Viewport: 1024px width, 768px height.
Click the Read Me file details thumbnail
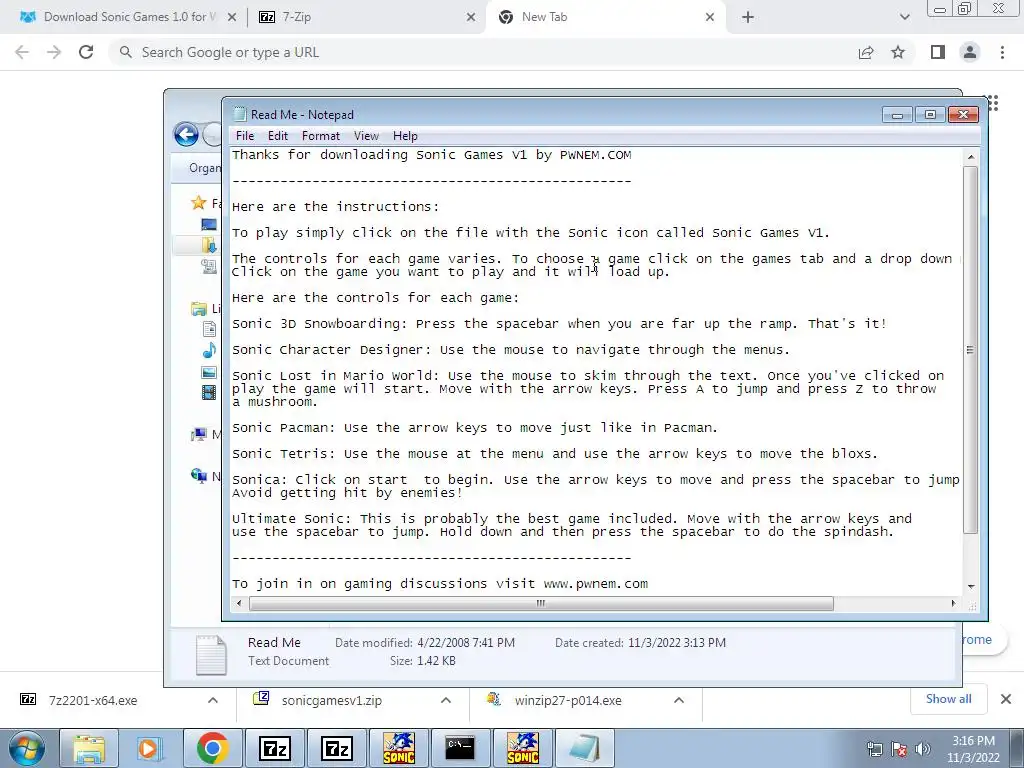coord(211,654)
